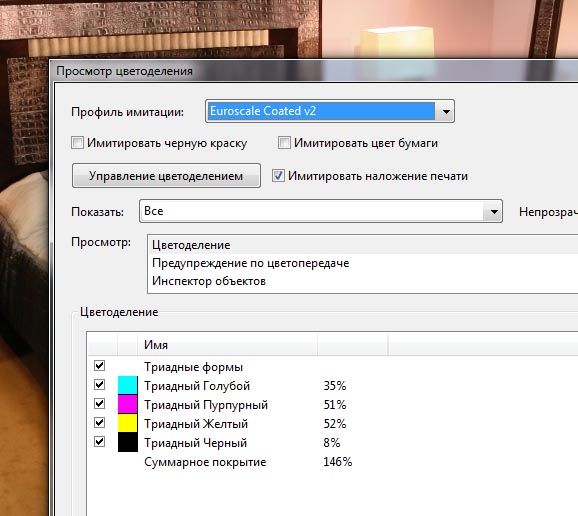Disable Имитировать наложение печати checkbox

point(278,175)
